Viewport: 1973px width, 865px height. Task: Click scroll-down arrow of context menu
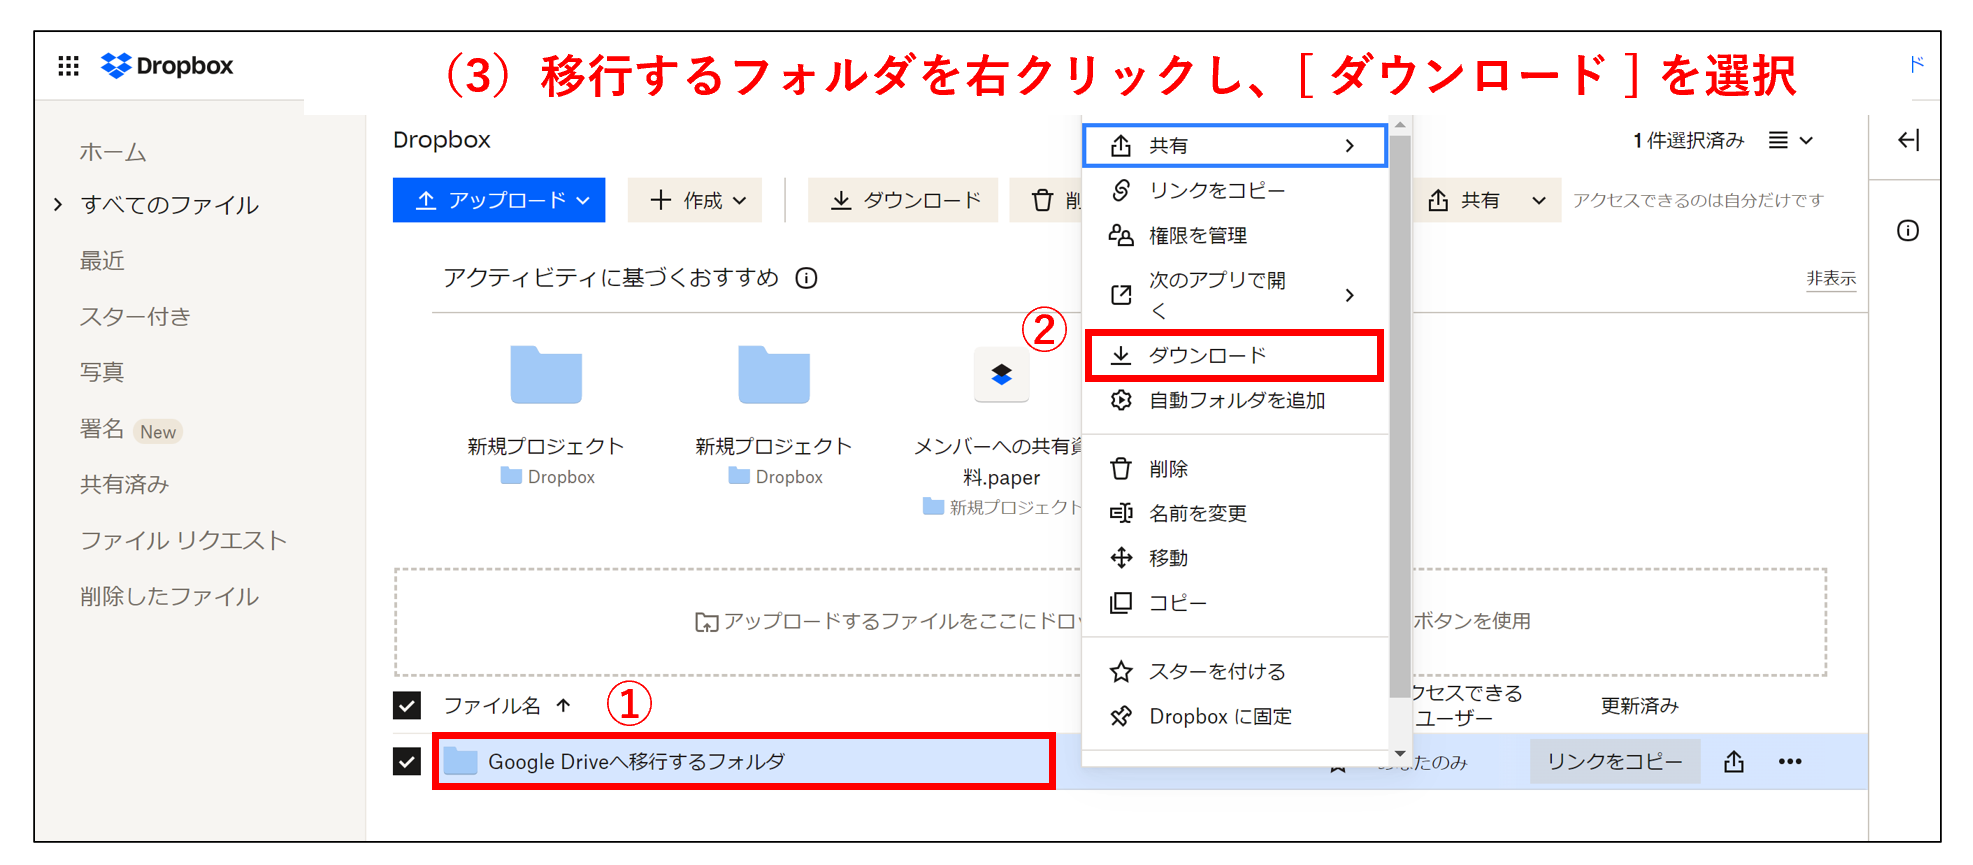1400,754
